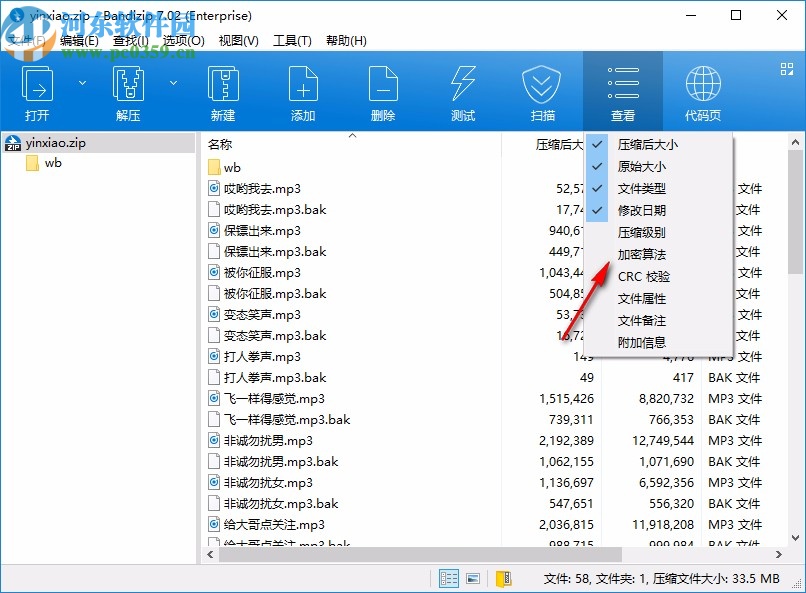Select the 新建 (New archive) tool
The height and width of the screenshot is (593, 806).
(222, 90)
